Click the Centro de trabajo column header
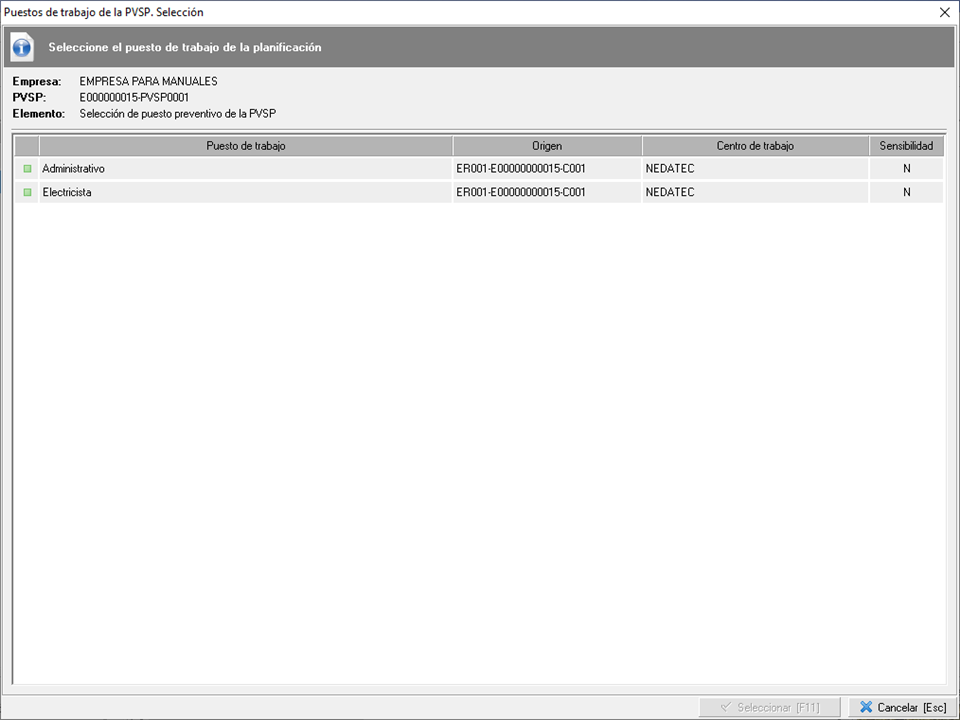Screen dimensions: 960x720 point(755,146)
